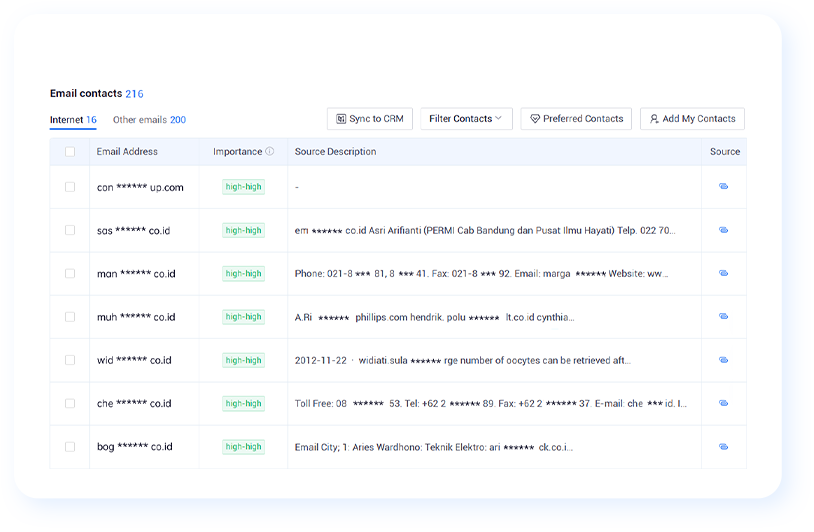Viewport: 814px width, 532px height.
Task: Tick checkbox beside che ****** co.id
Action: point(70,403)
